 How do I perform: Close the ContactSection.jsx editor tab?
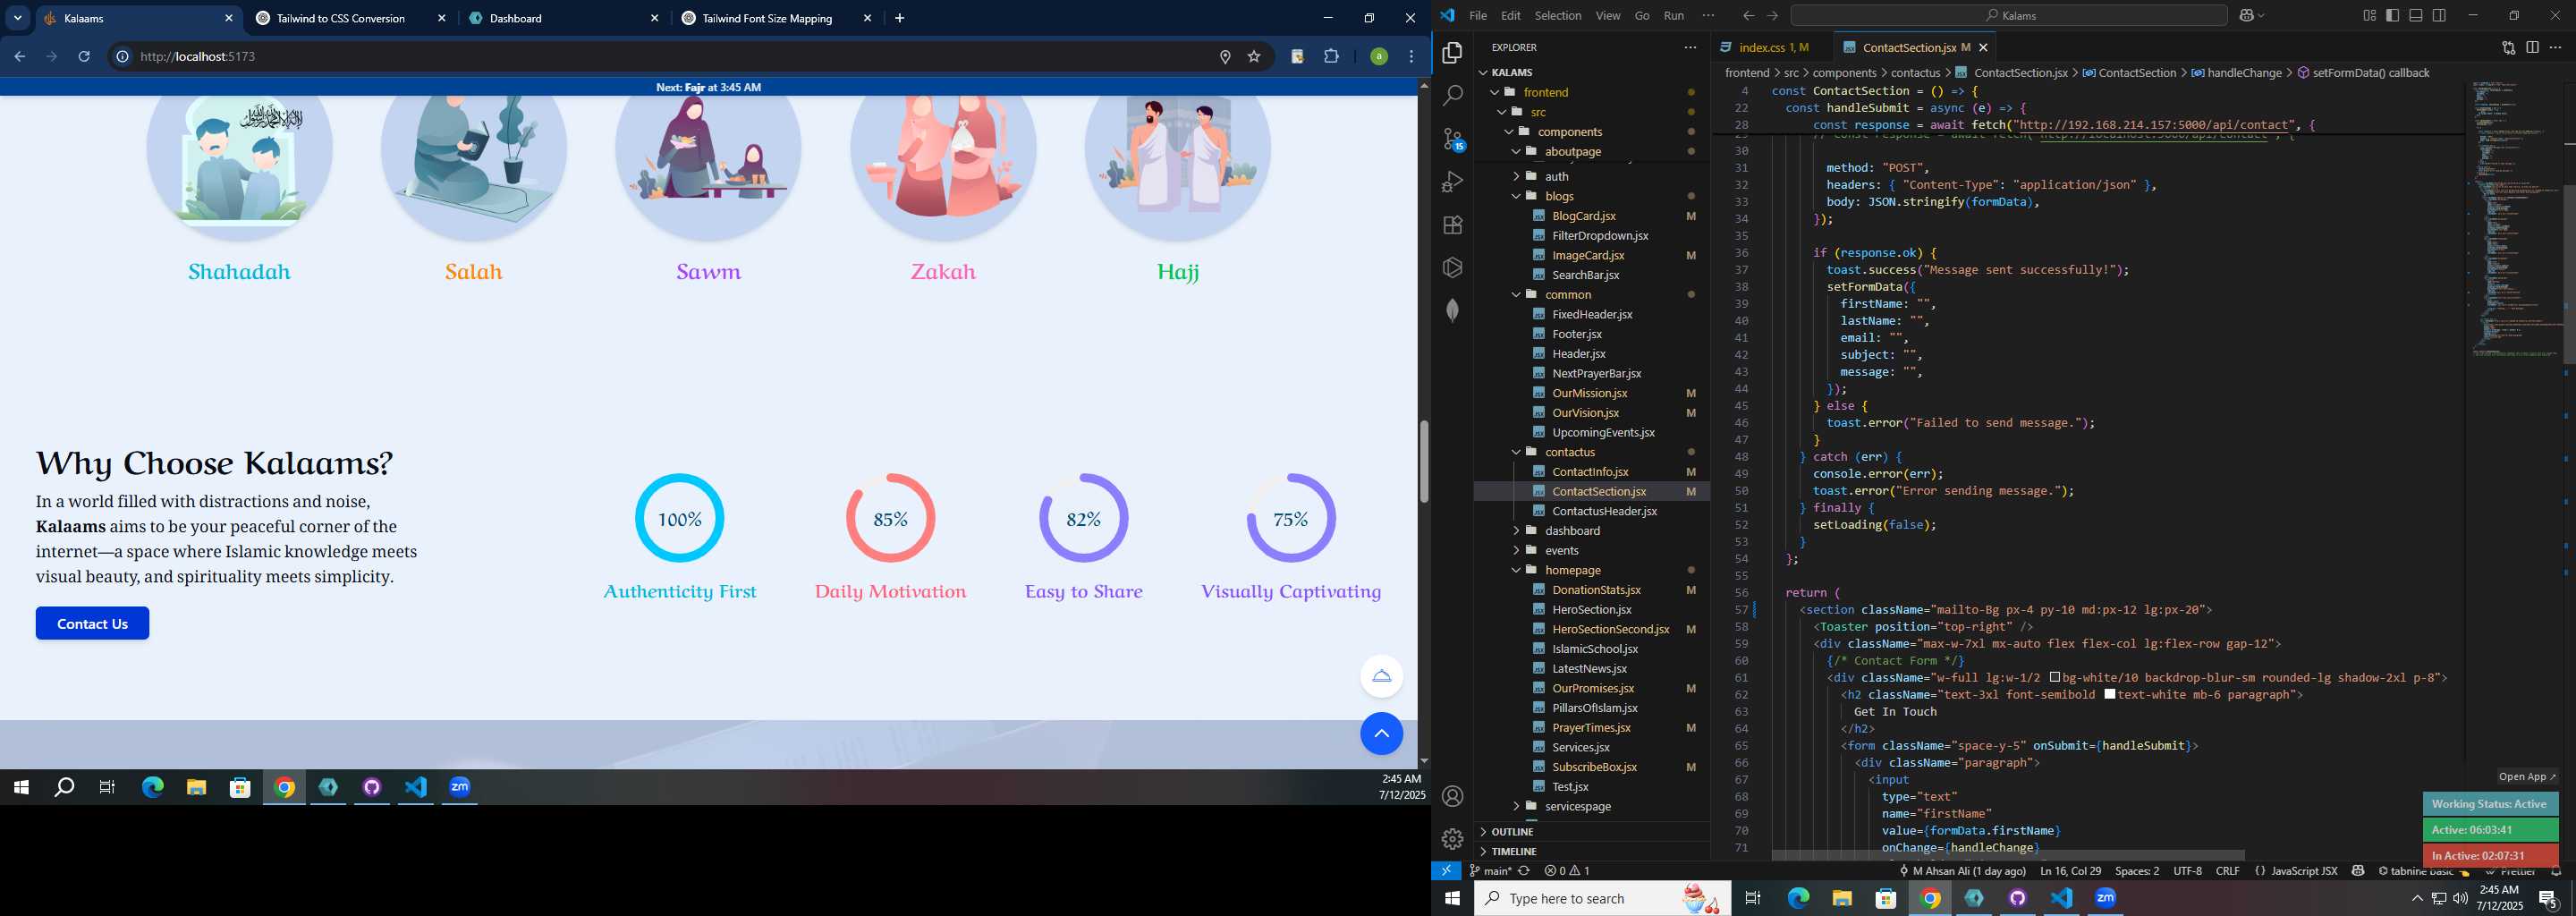coord(1983,47)
